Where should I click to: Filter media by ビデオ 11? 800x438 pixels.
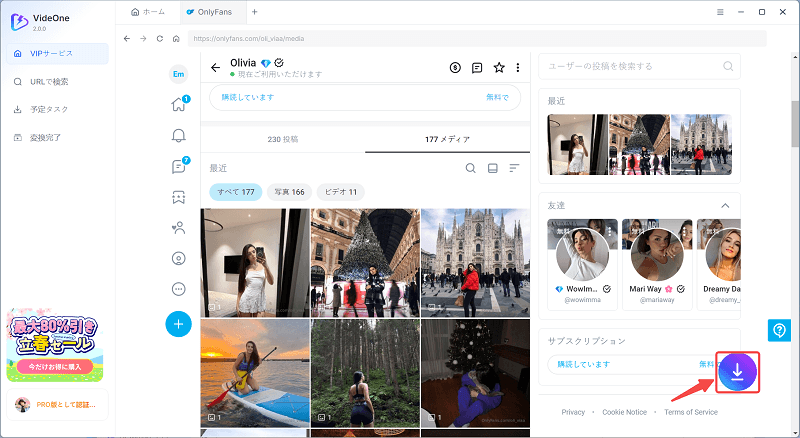pyautogui.click(x=341, y=191)
